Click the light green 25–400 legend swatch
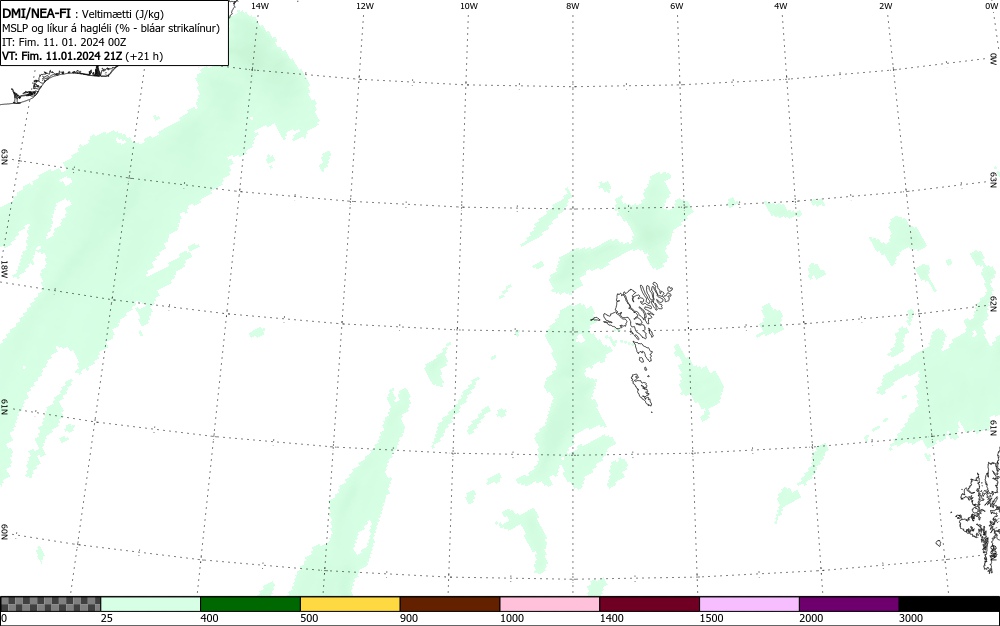Screen dimensions: 1000x626 click(x=151, y=604)
